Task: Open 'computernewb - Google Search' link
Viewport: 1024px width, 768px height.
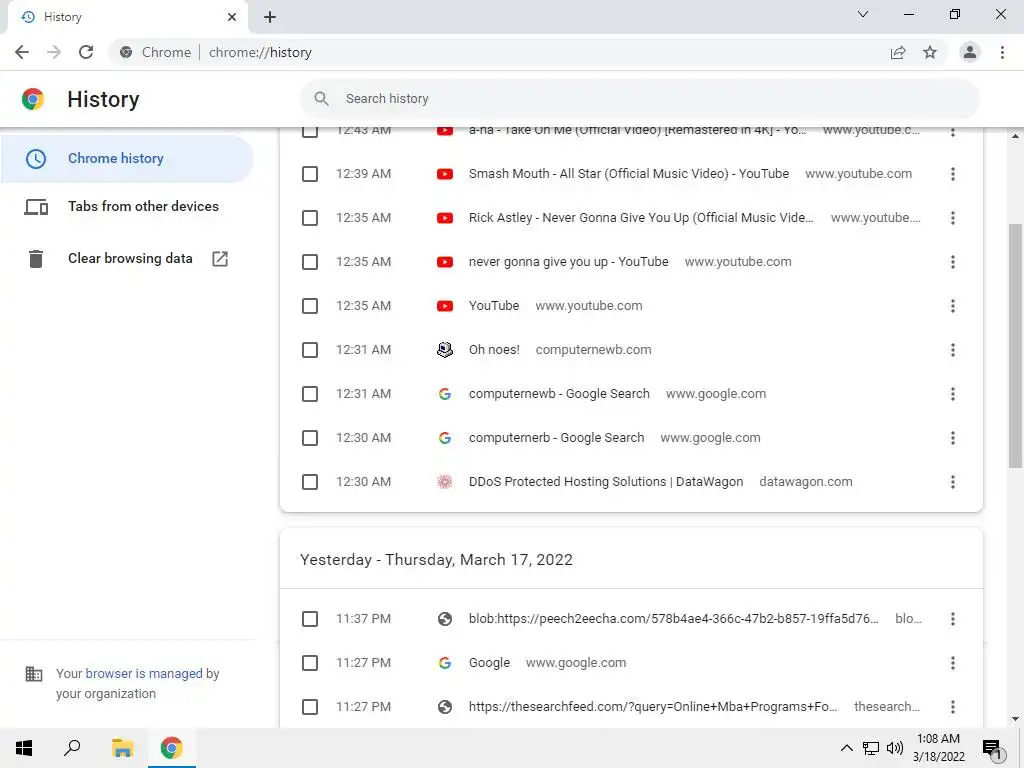Action: coord(559,394)
